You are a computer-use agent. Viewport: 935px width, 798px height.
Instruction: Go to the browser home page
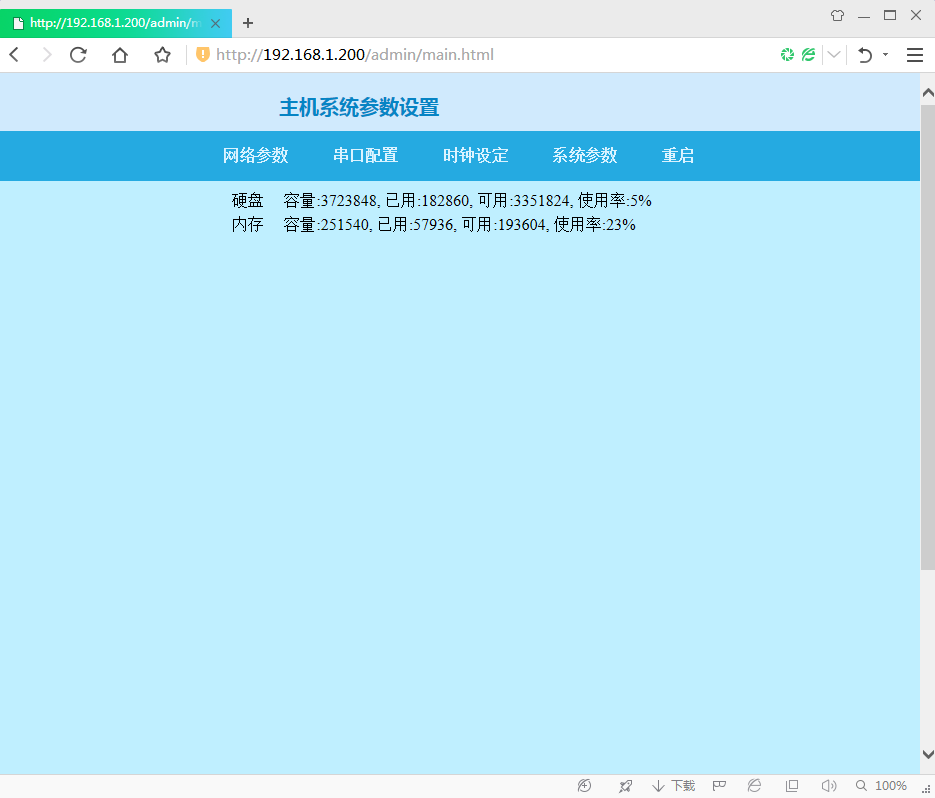click(120, 55)
